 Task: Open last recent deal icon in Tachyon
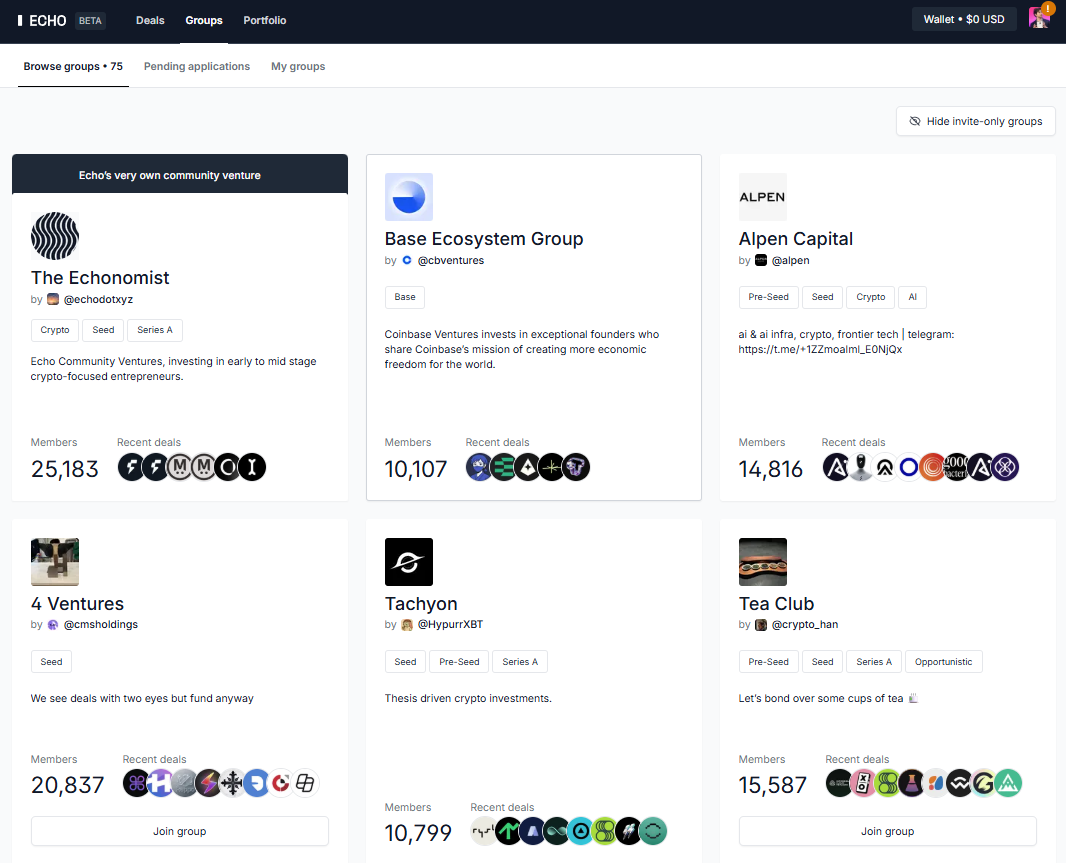(653, 831)
